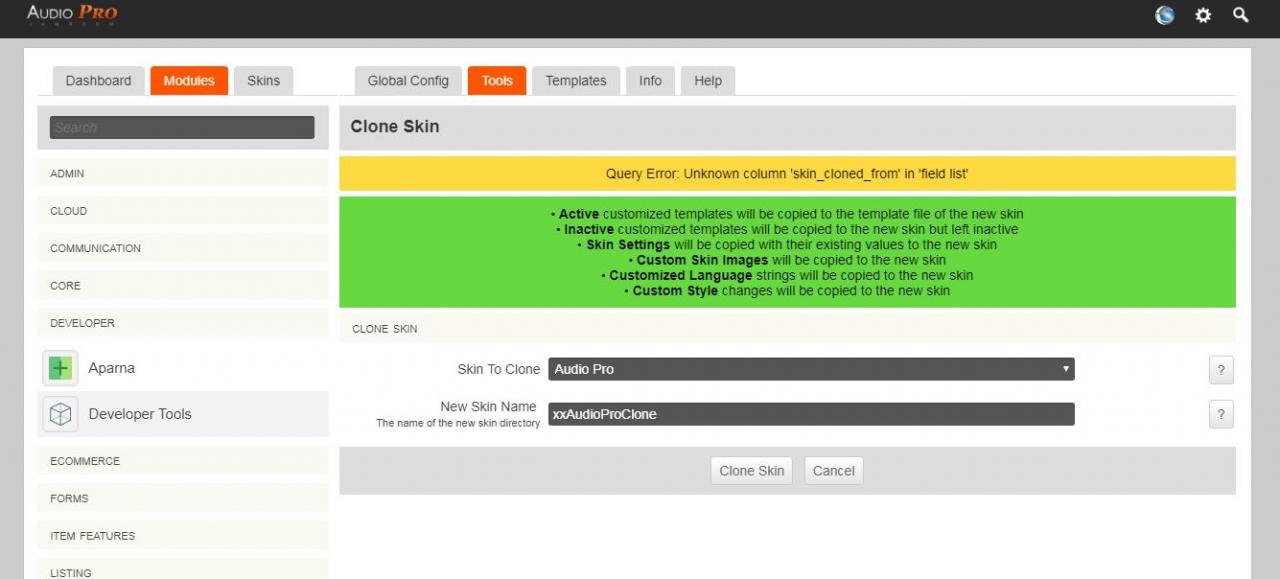Expand the CLOUD category
Screen dimensions: 1280x579
183,211
